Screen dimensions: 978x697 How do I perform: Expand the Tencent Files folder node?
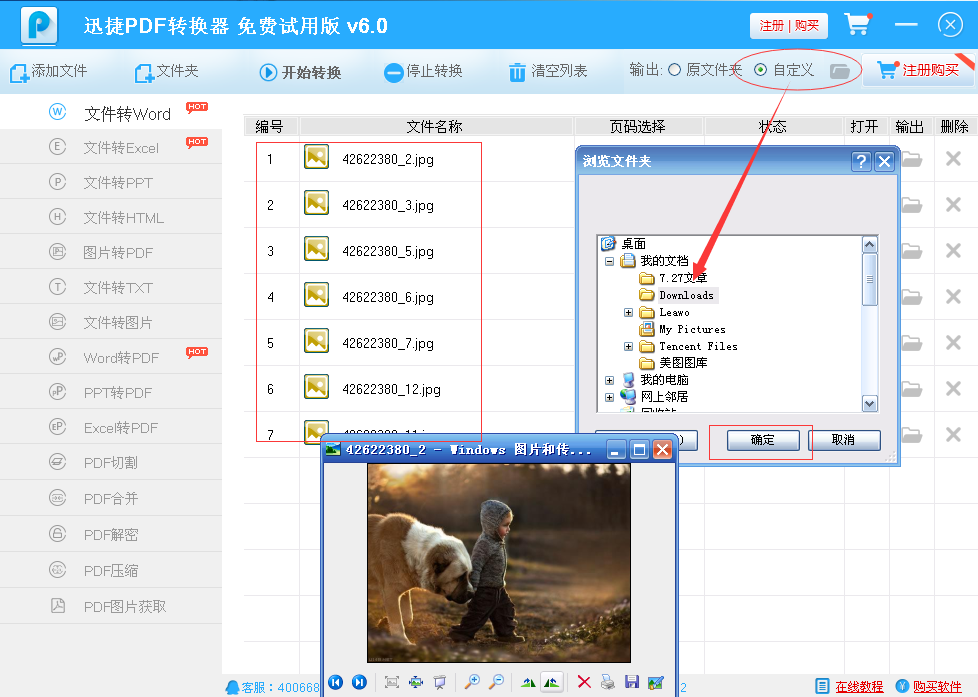(x=629, y=346)
